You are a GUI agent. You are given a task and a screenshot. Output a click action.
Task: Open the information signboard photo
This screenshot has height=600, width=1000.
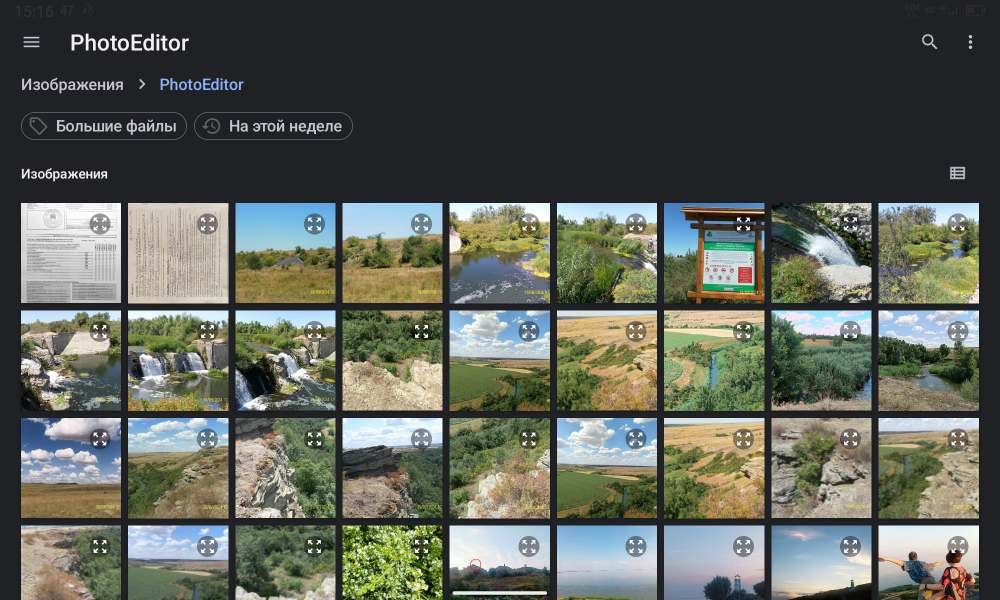(714, 253)
